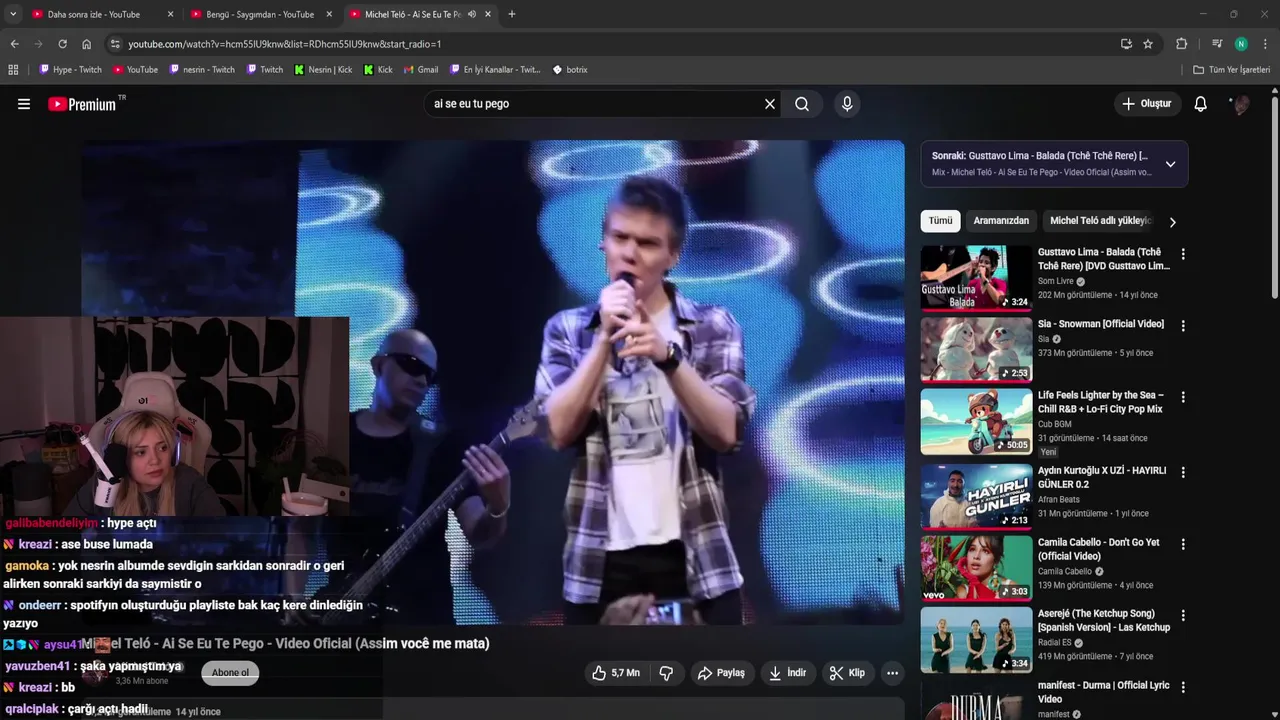
Task: Select Michel Teló adlı yükleyici chip
Action: coord(1100,221)
